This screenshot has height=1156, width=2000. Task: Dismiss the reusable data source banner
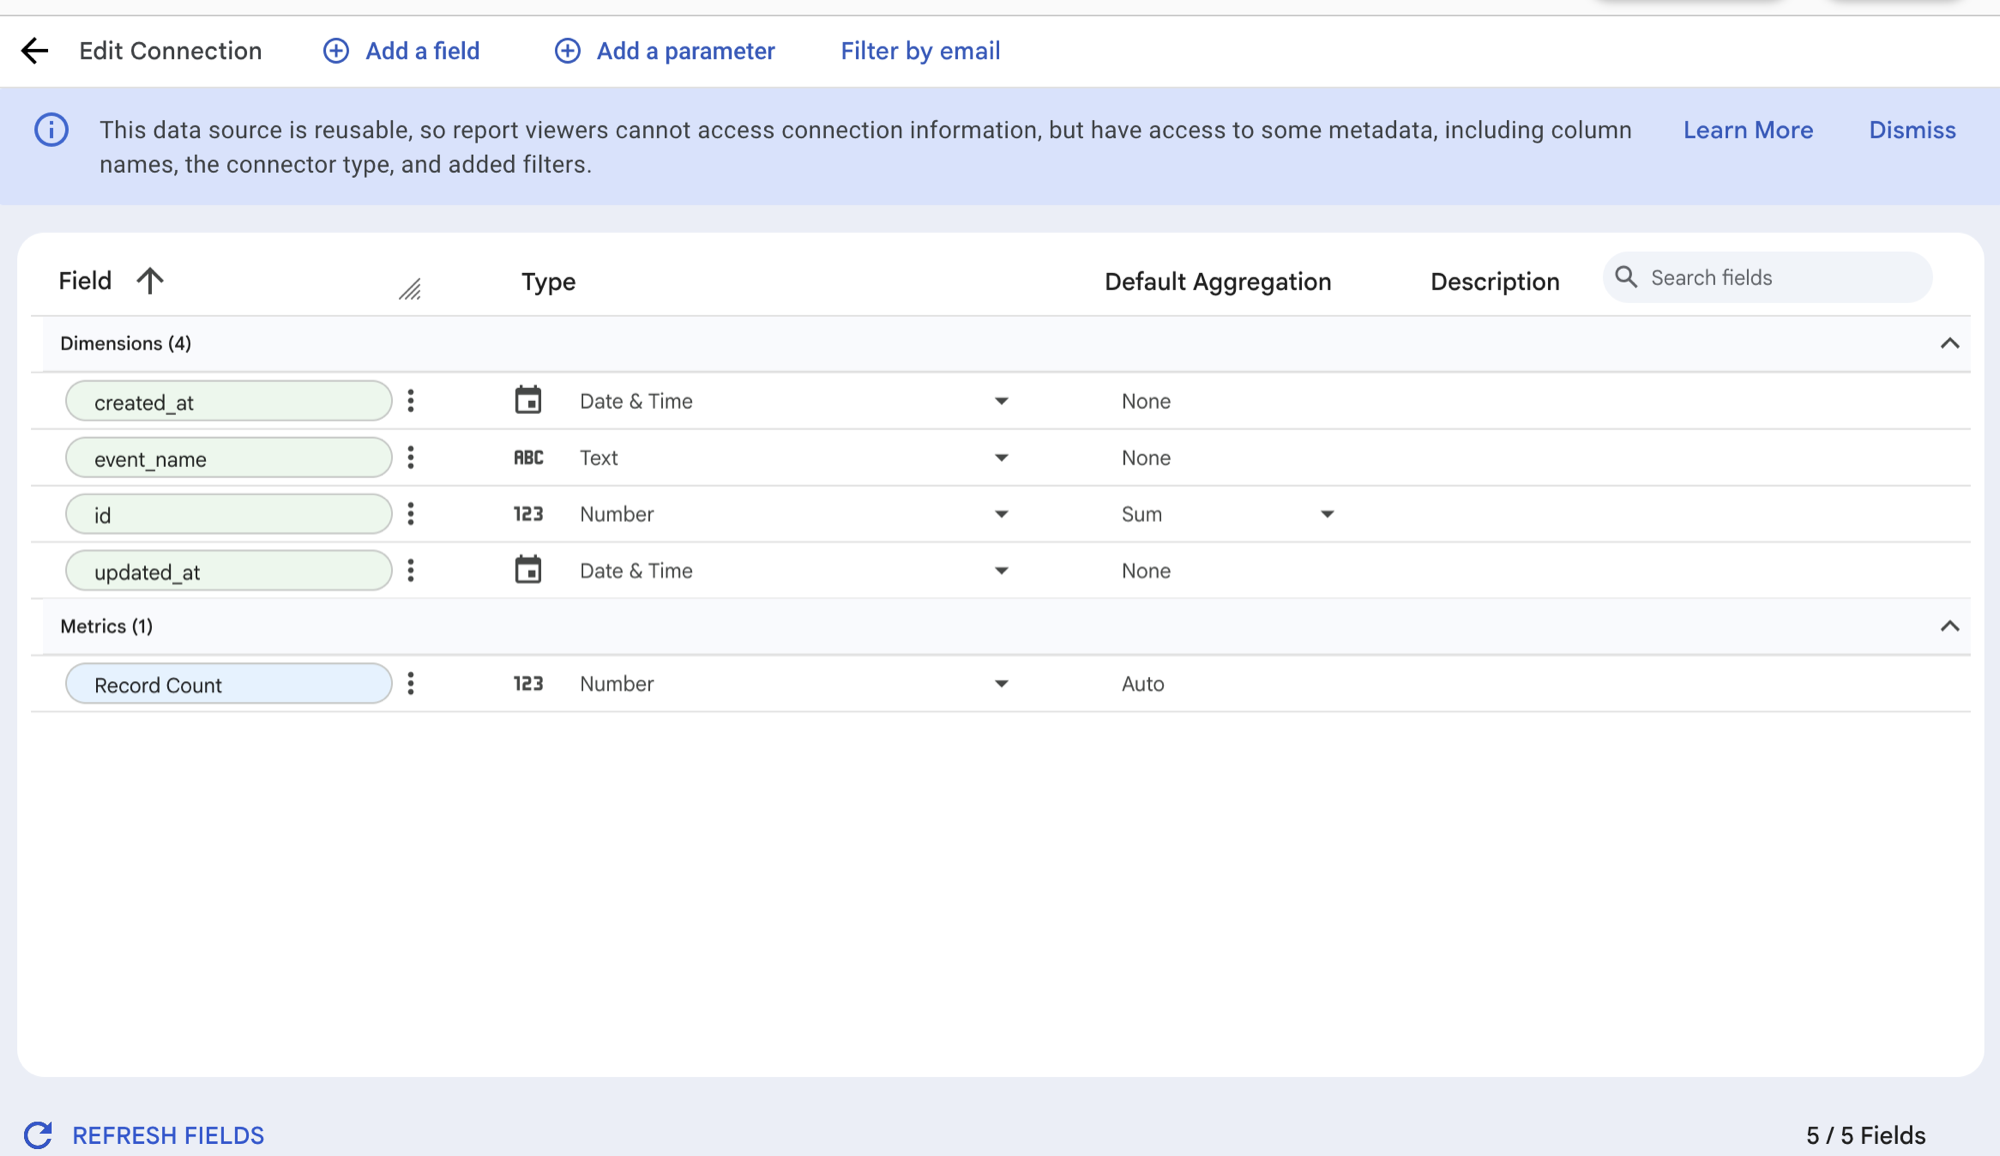pyautogui.click(x=1912, y=130)
